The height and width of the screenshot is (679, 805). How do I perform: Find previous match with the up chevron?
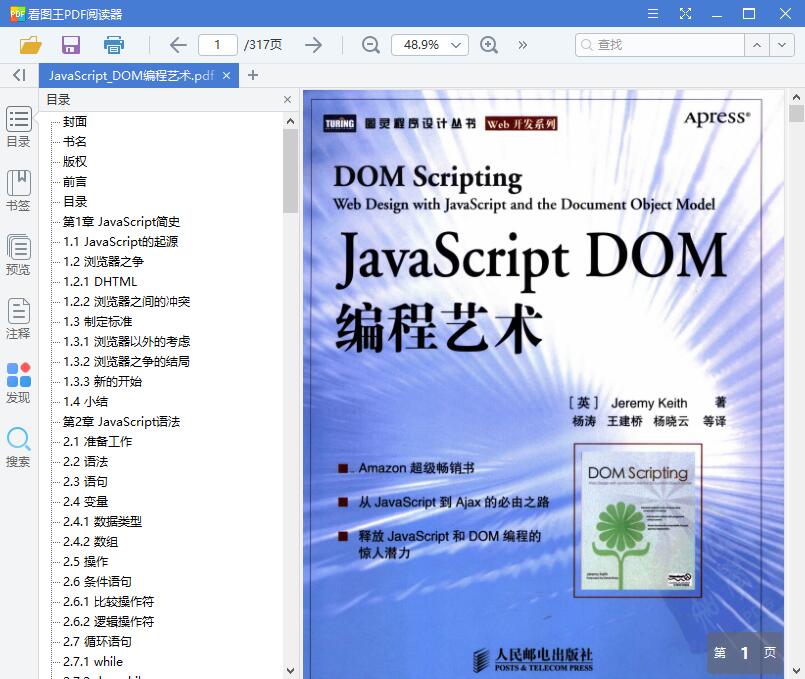(757, 45)
